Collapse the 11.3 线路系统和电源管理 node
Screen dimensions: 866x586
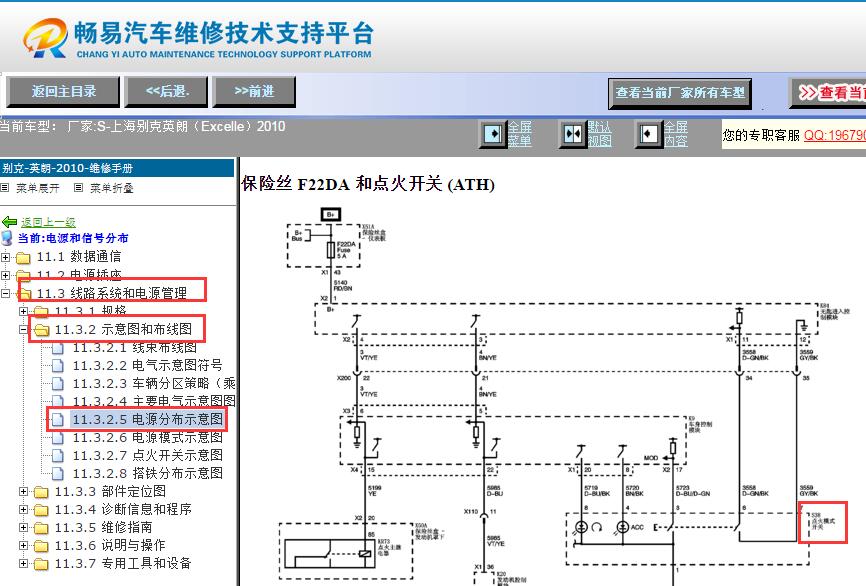click(x=6, y=293)
